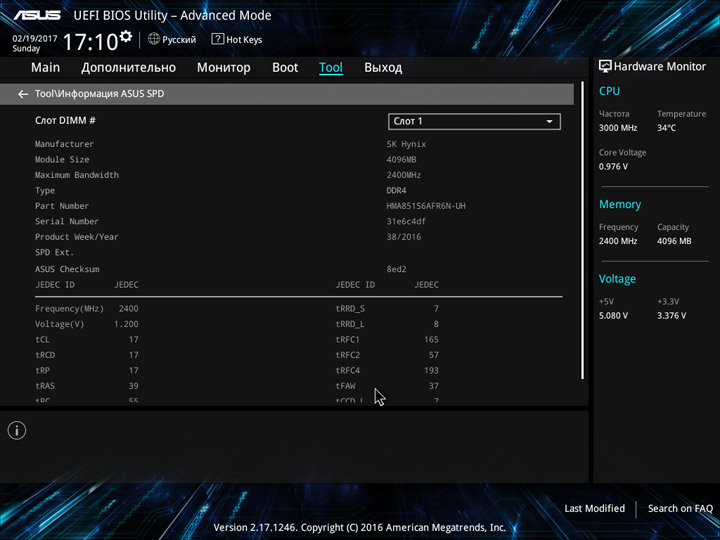Open the Слот 1 DIMM dropdown
This screenshot has height=540, width=720.
point(474,121)
